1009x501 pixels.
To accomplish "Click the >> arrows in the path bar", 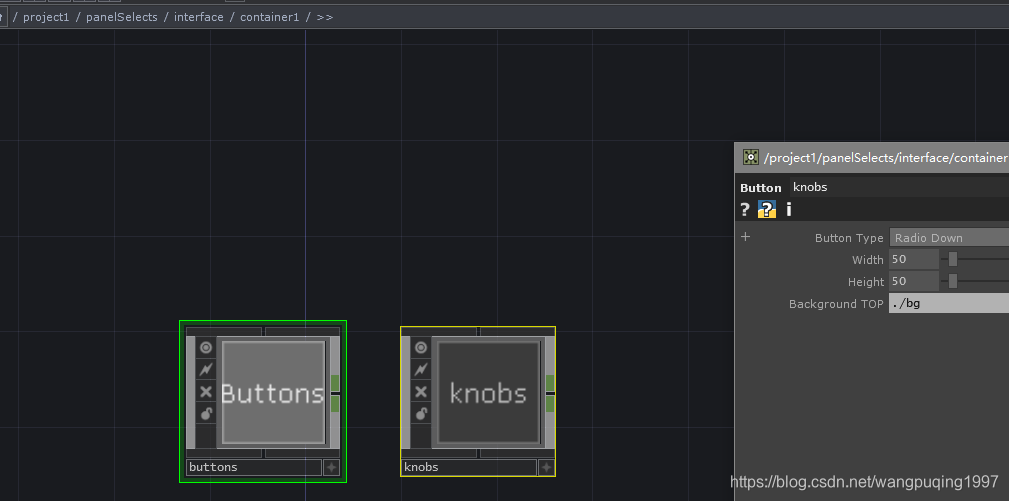I will (x=325, y=17).
